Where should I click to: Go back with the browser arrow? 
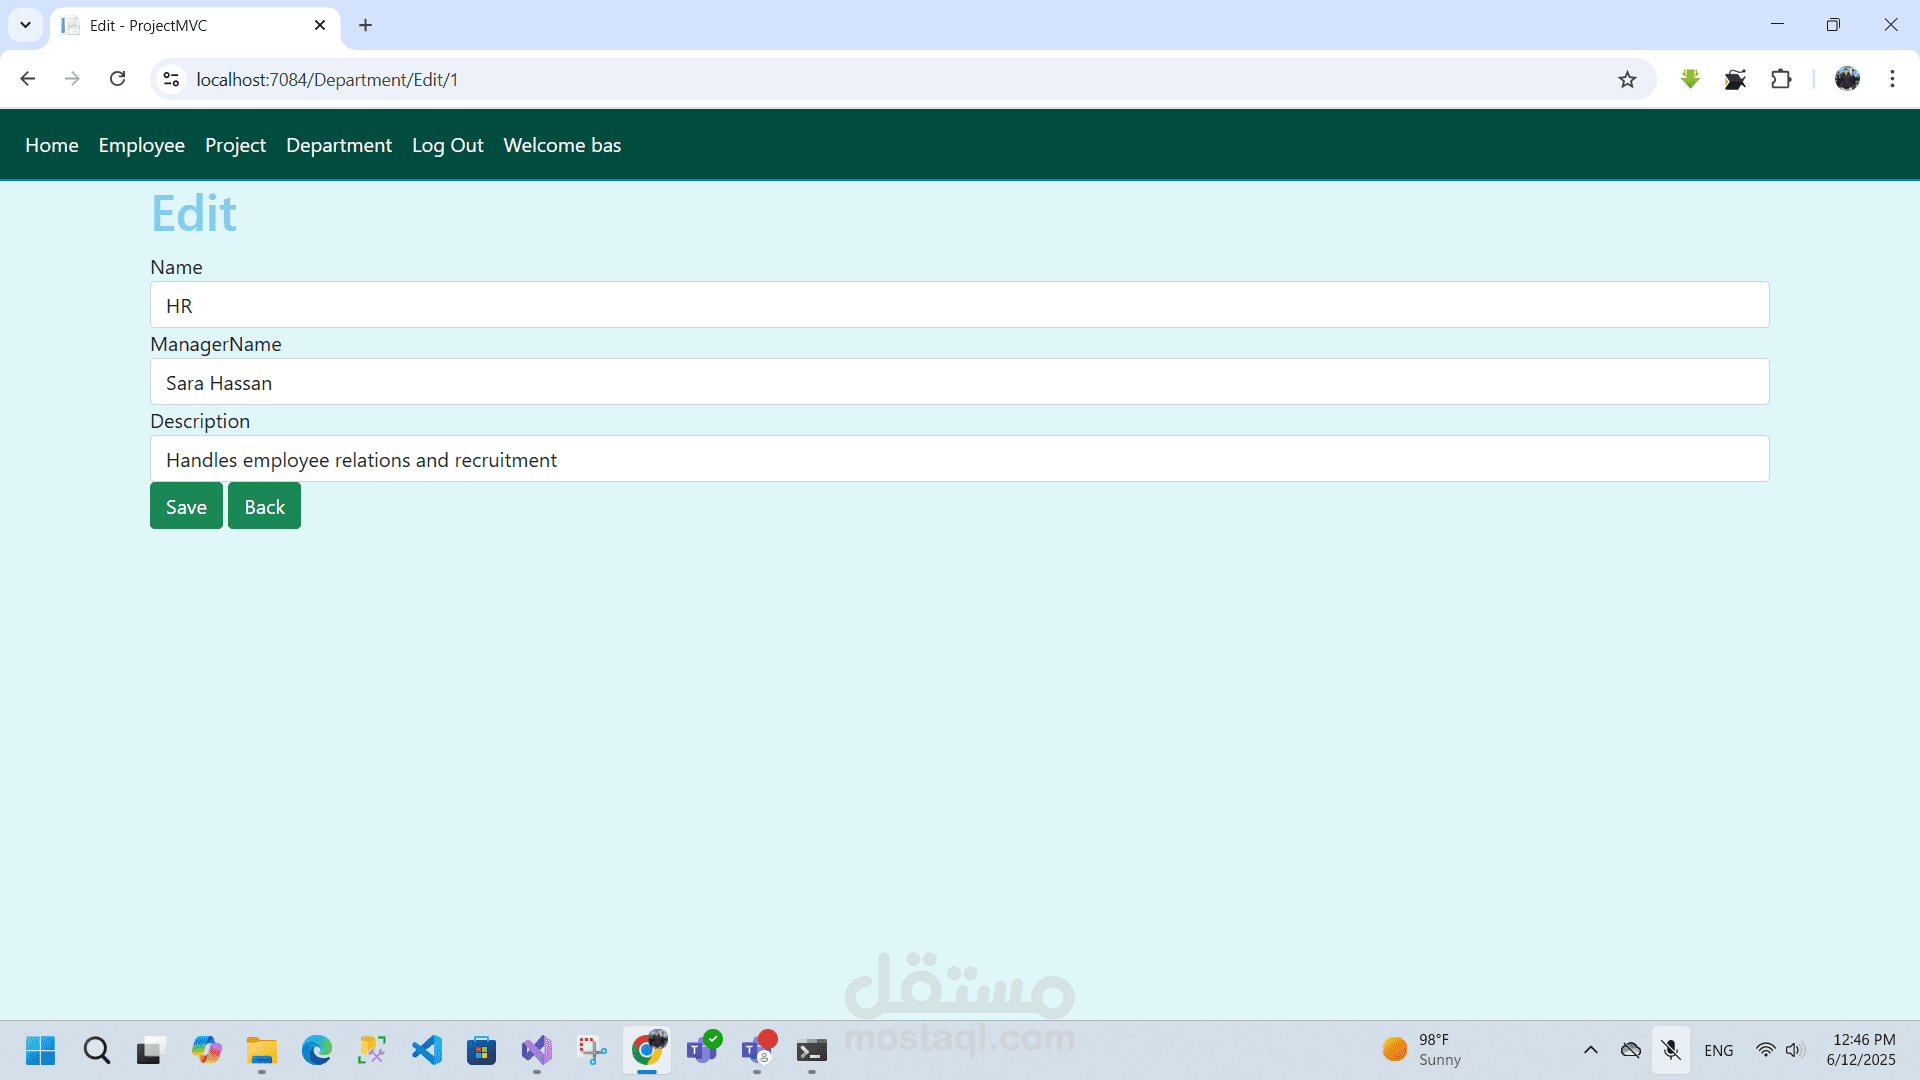28,79
